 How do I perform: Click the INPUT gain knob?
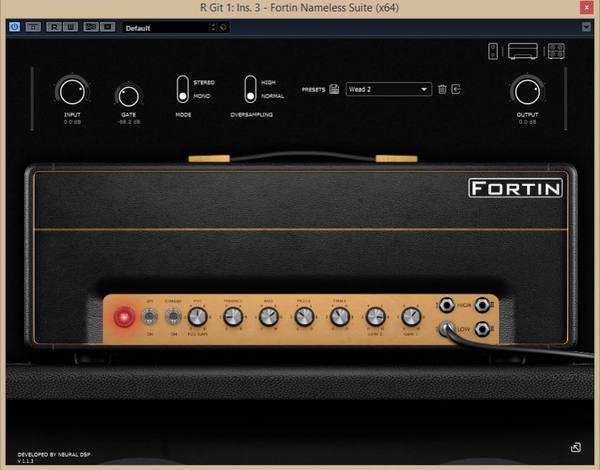[72, 92]
